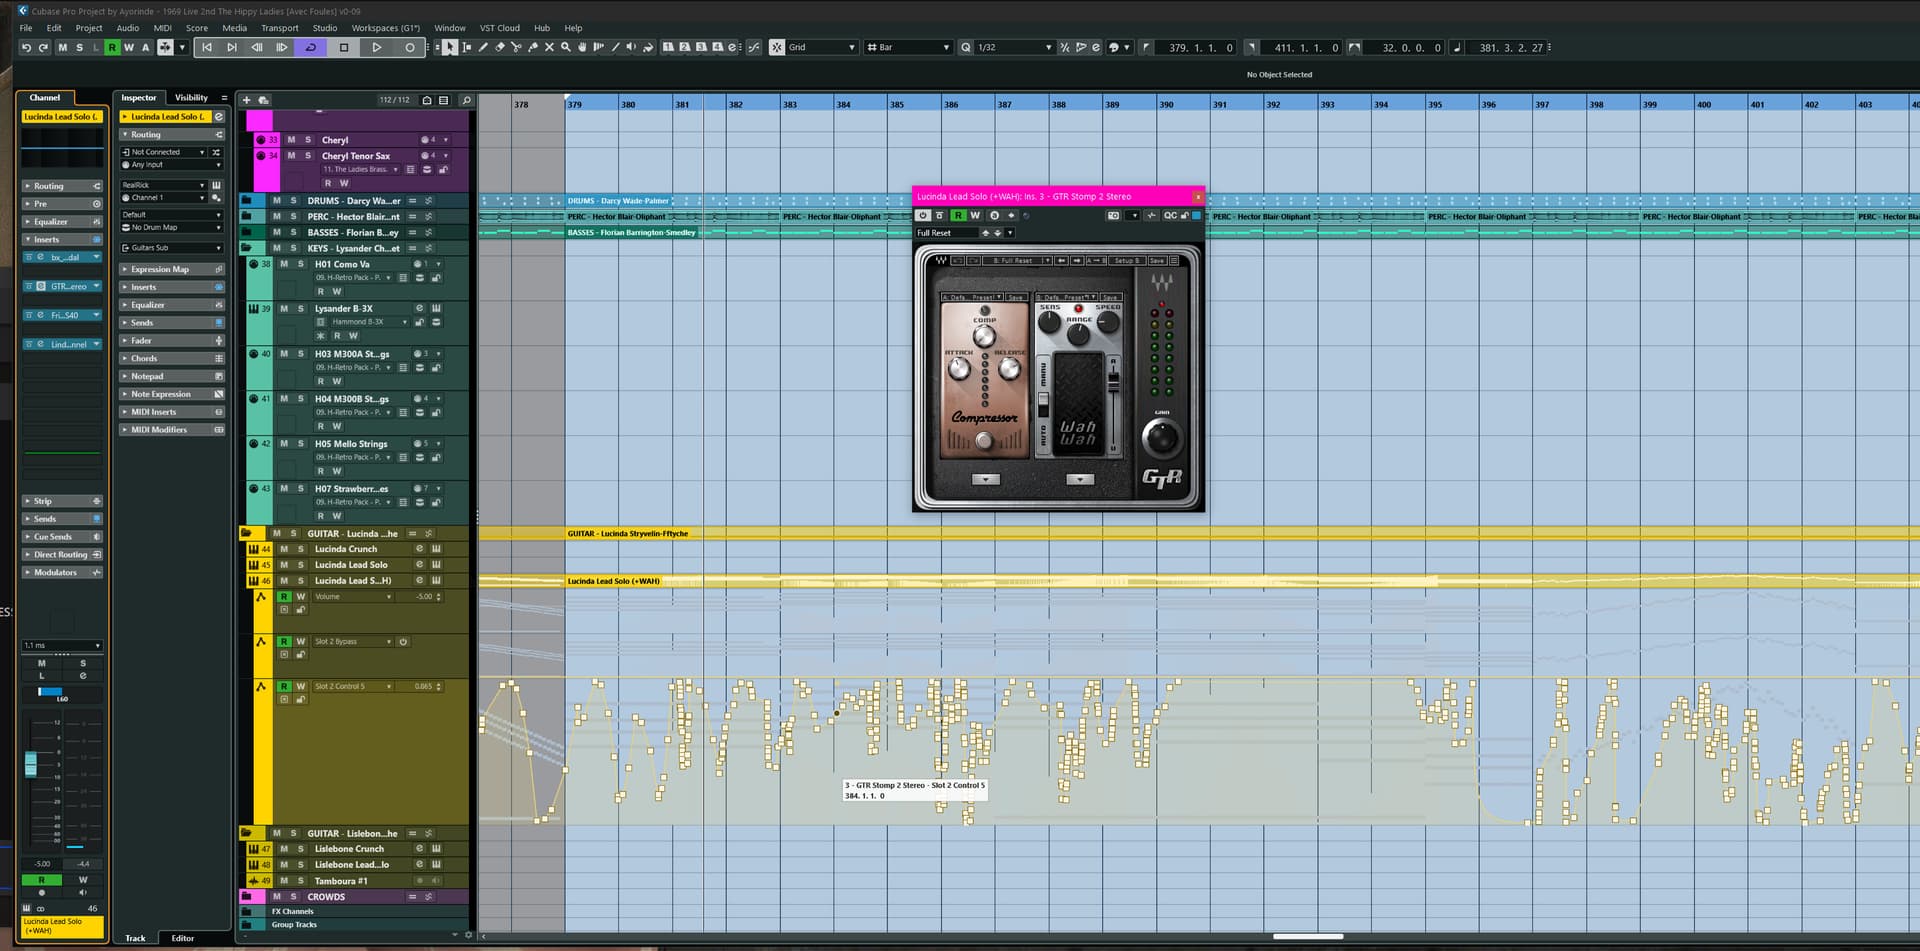
Task: Click the CROWDS folder icon
Action: coord(246,897)
